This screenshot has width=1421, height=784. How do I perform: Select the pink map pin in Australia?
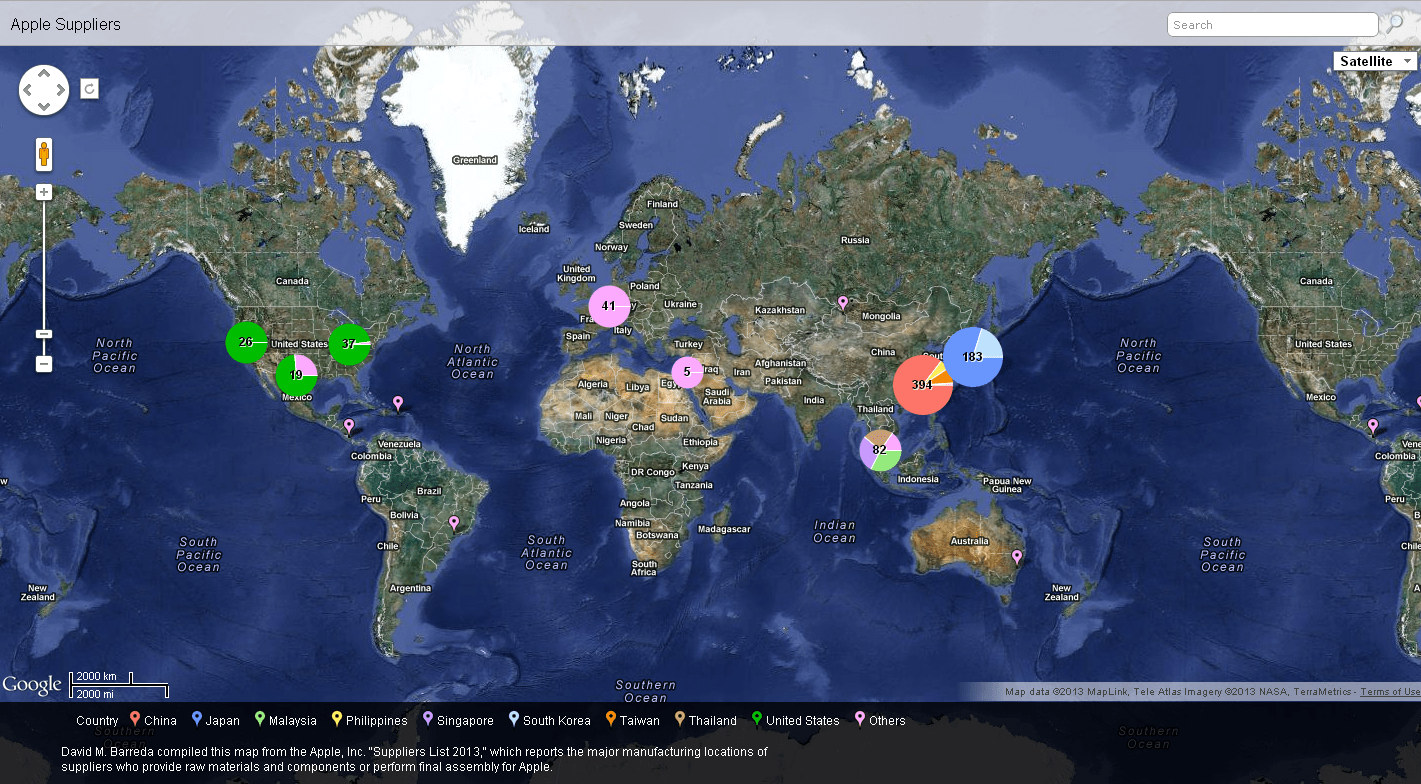coord(1017,557)
